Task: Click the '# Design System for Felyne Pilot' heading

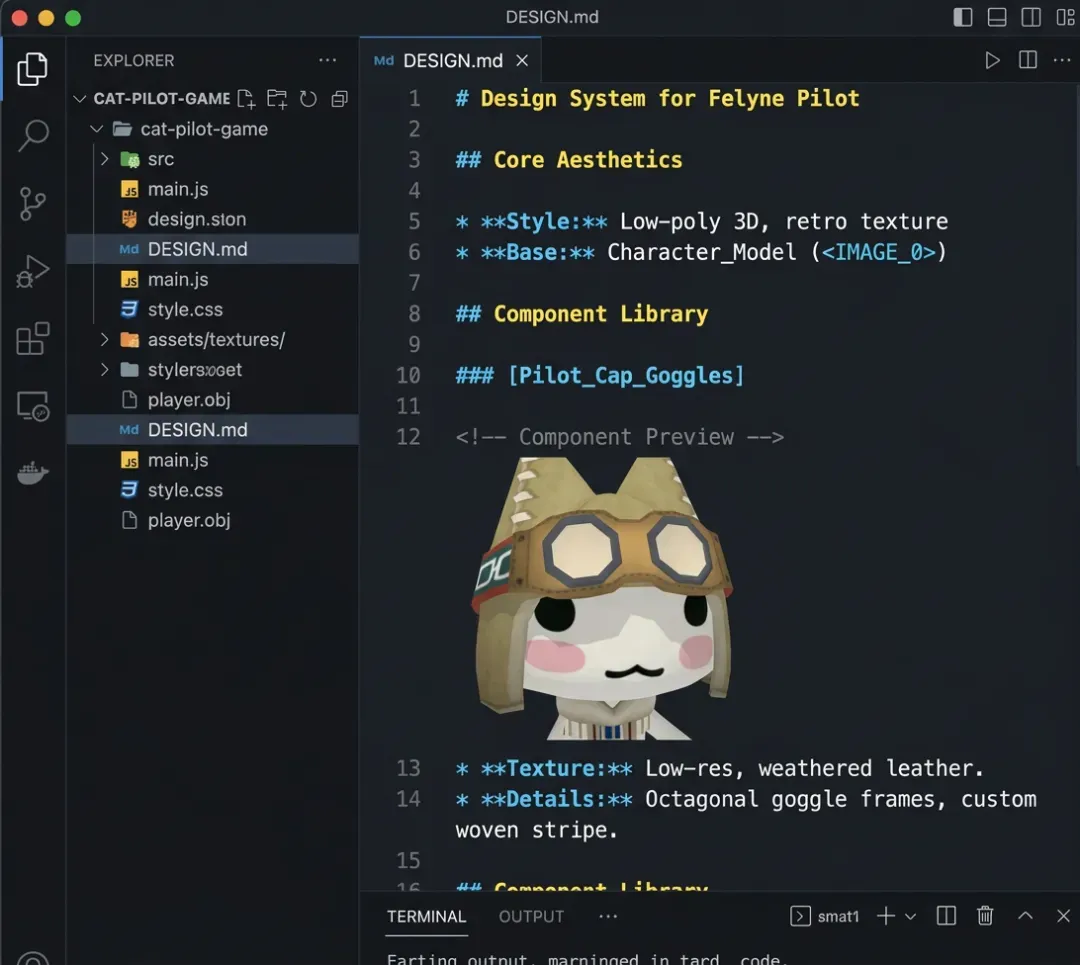Action: pos(657,98)
